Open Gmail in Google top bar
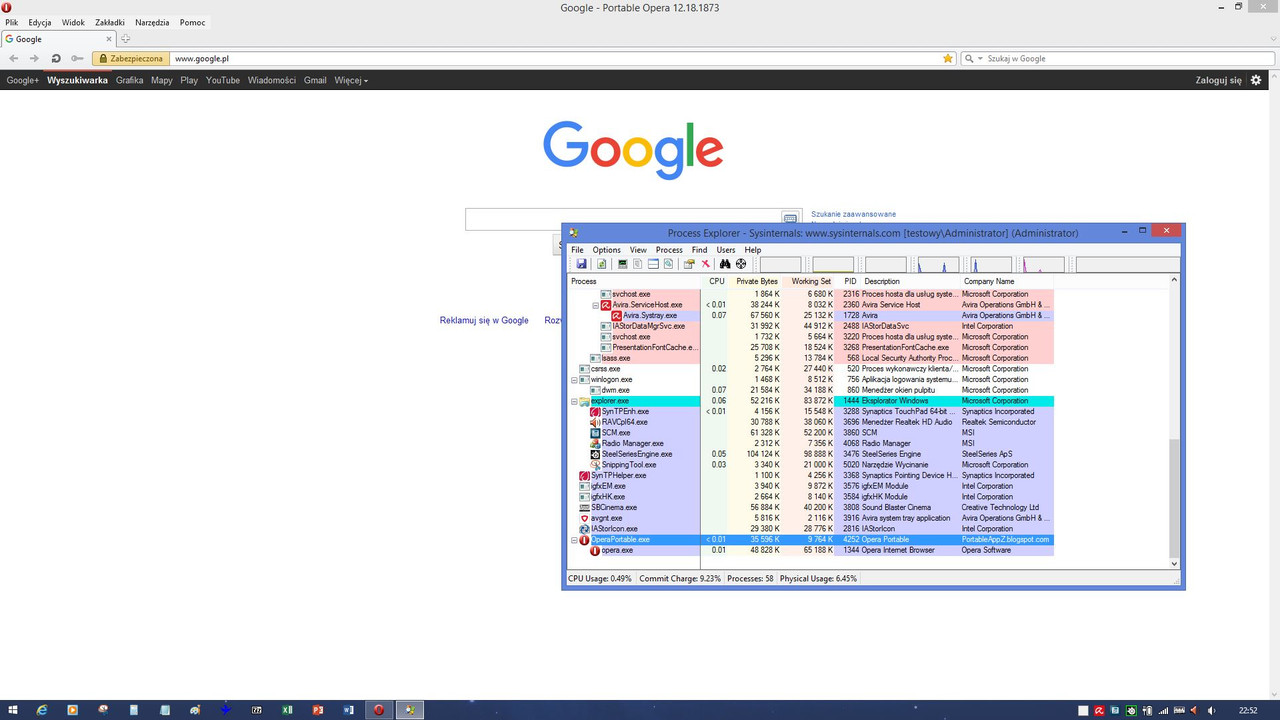Image resolution: width=1280 pixels, height=720 pixels. coord(315,80)
